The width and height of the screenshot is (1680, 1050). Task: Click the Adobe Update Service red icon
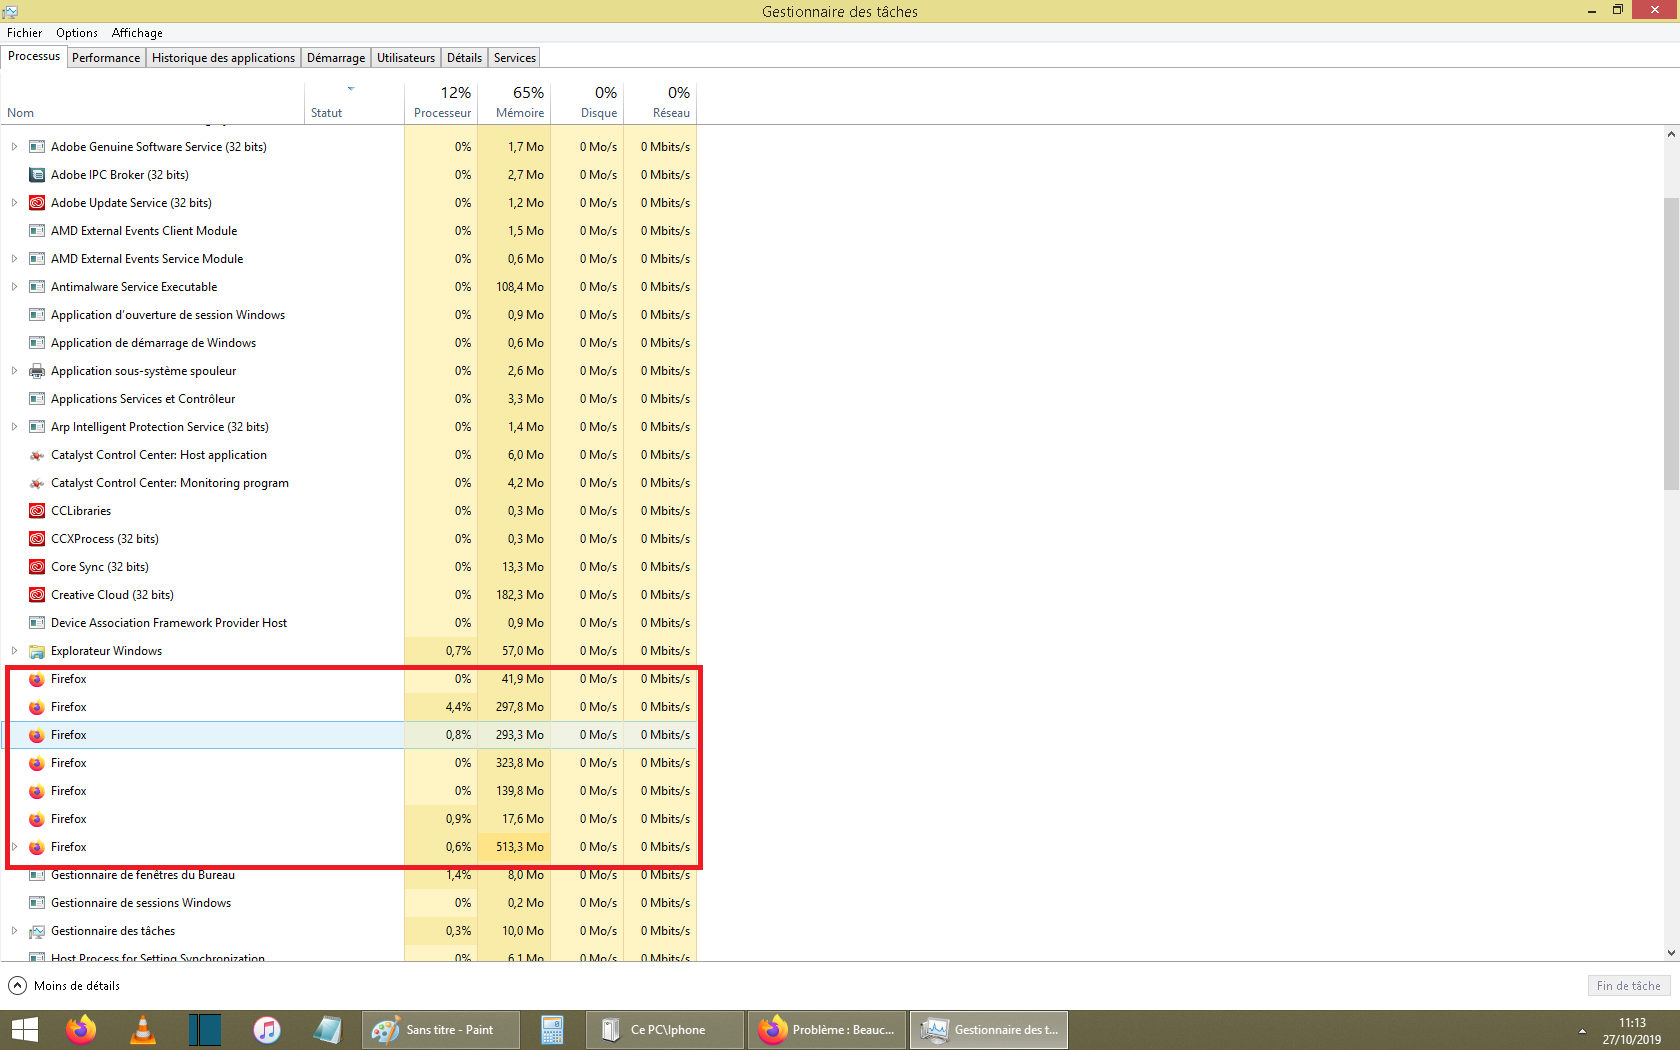tap(37, 203)
